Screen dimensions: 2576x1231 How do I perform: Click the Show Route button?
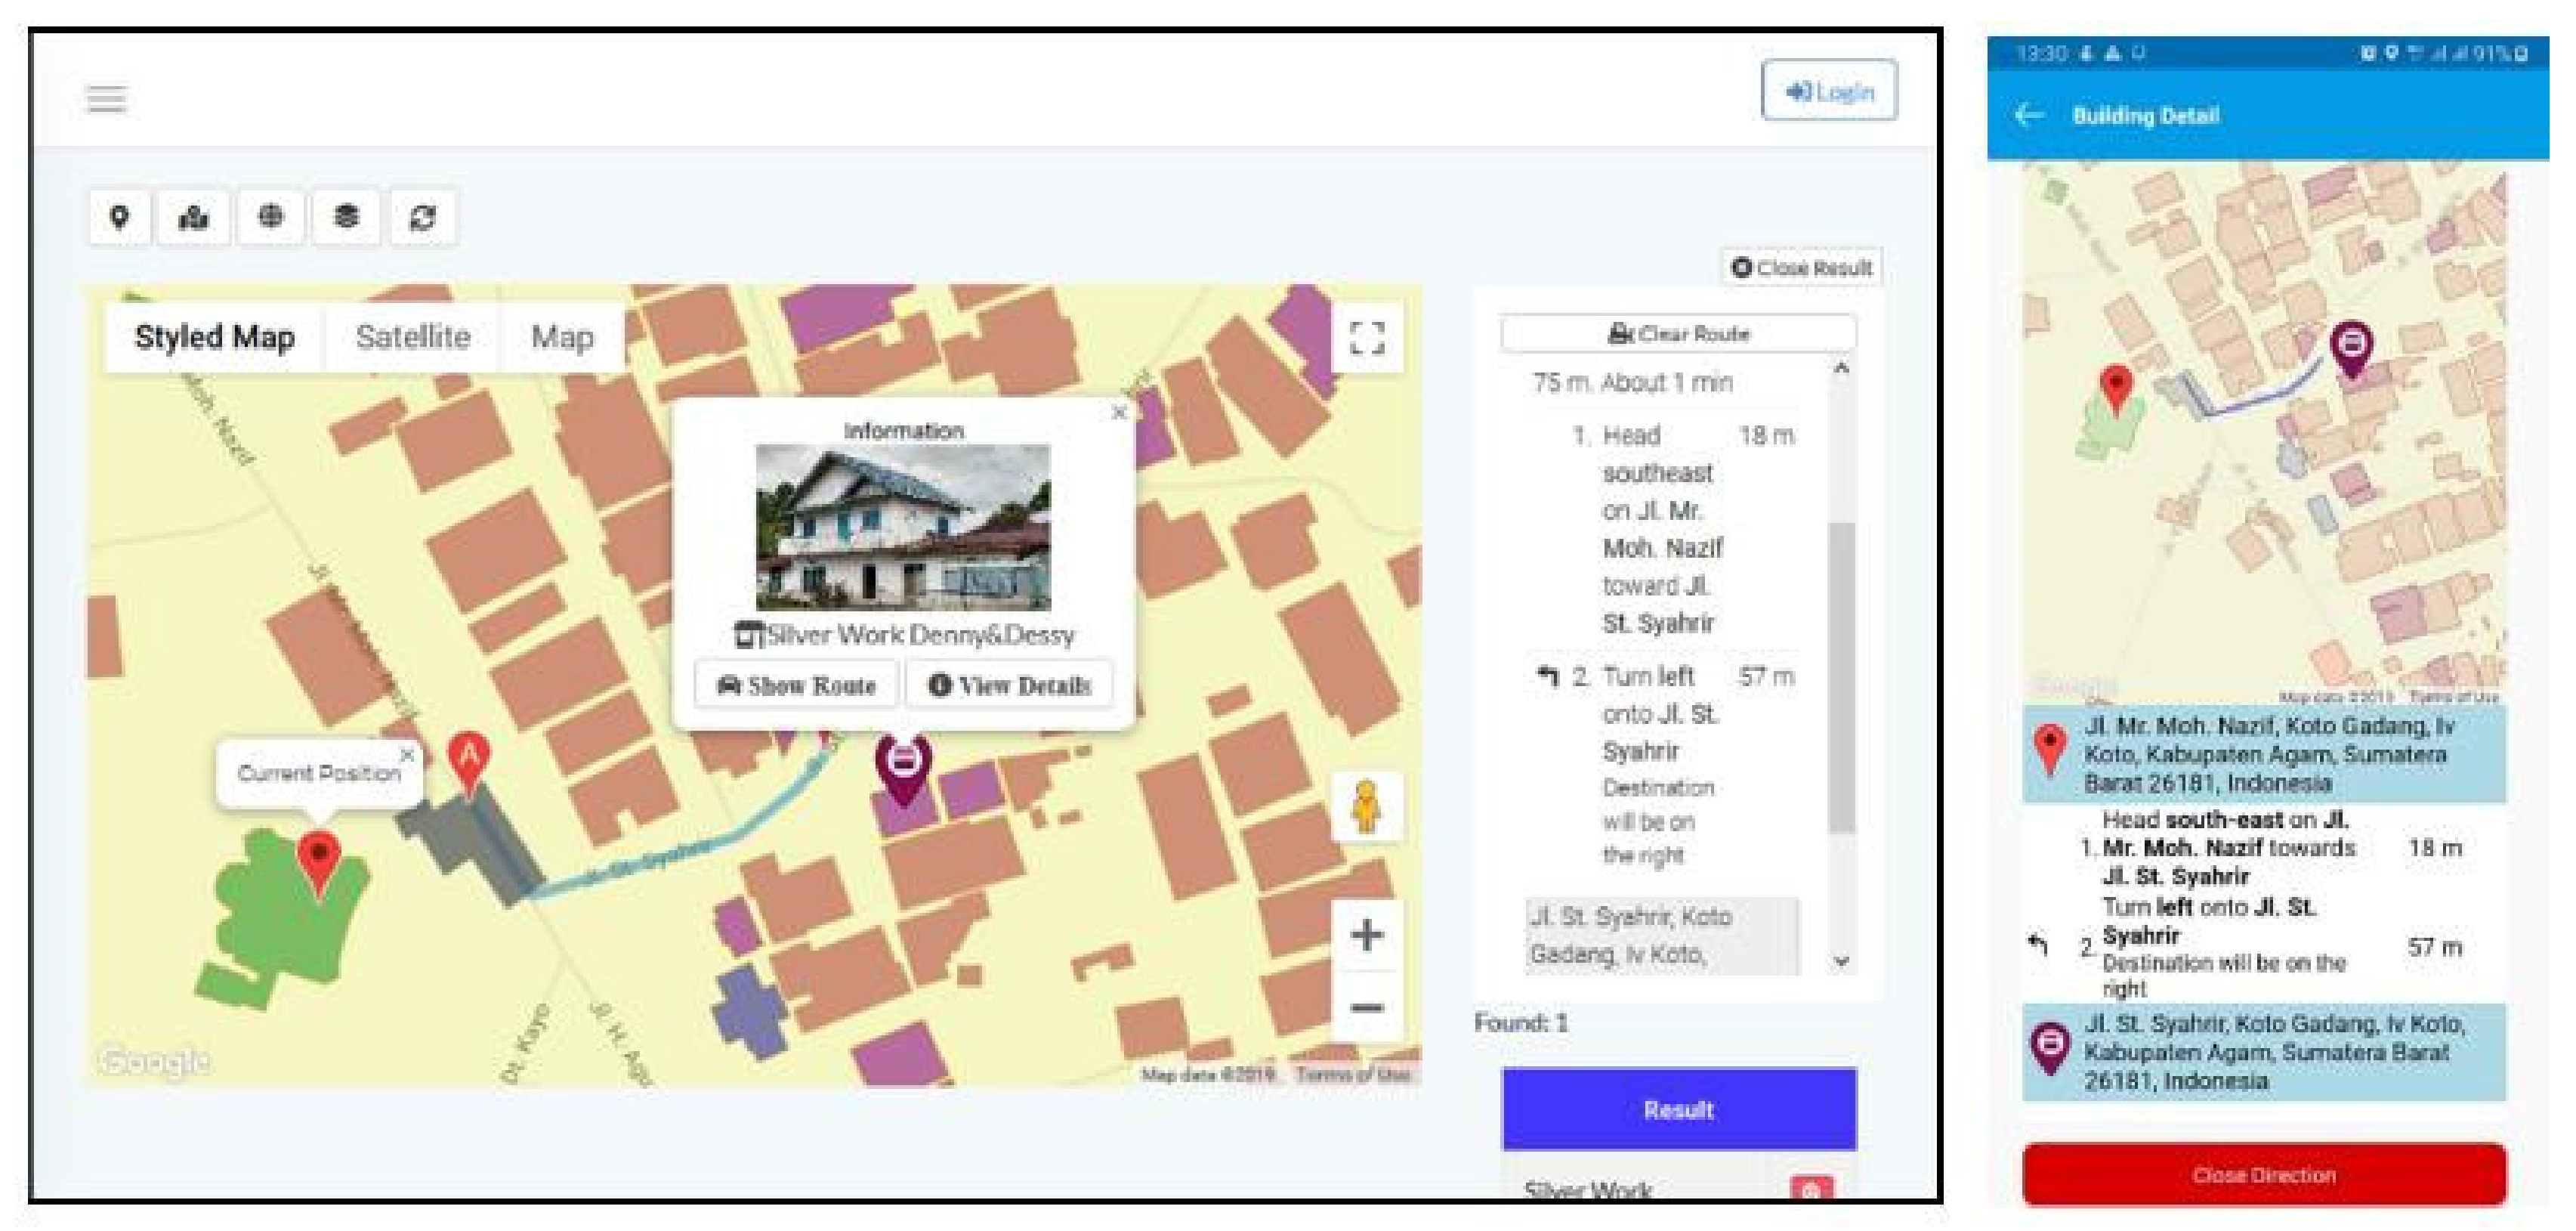(796, 686)
